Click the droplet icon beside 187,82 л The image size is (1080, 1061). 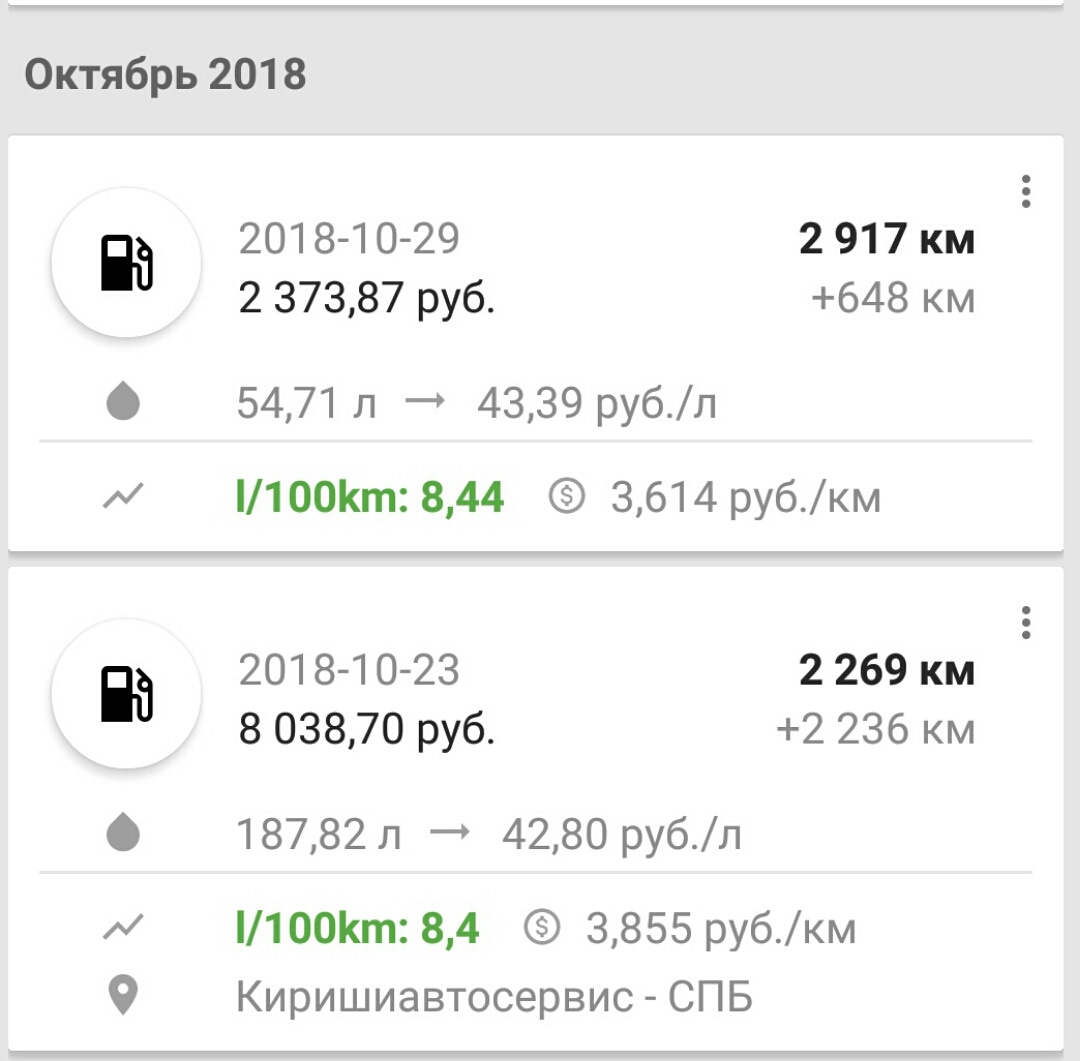(x=123, y=832)
